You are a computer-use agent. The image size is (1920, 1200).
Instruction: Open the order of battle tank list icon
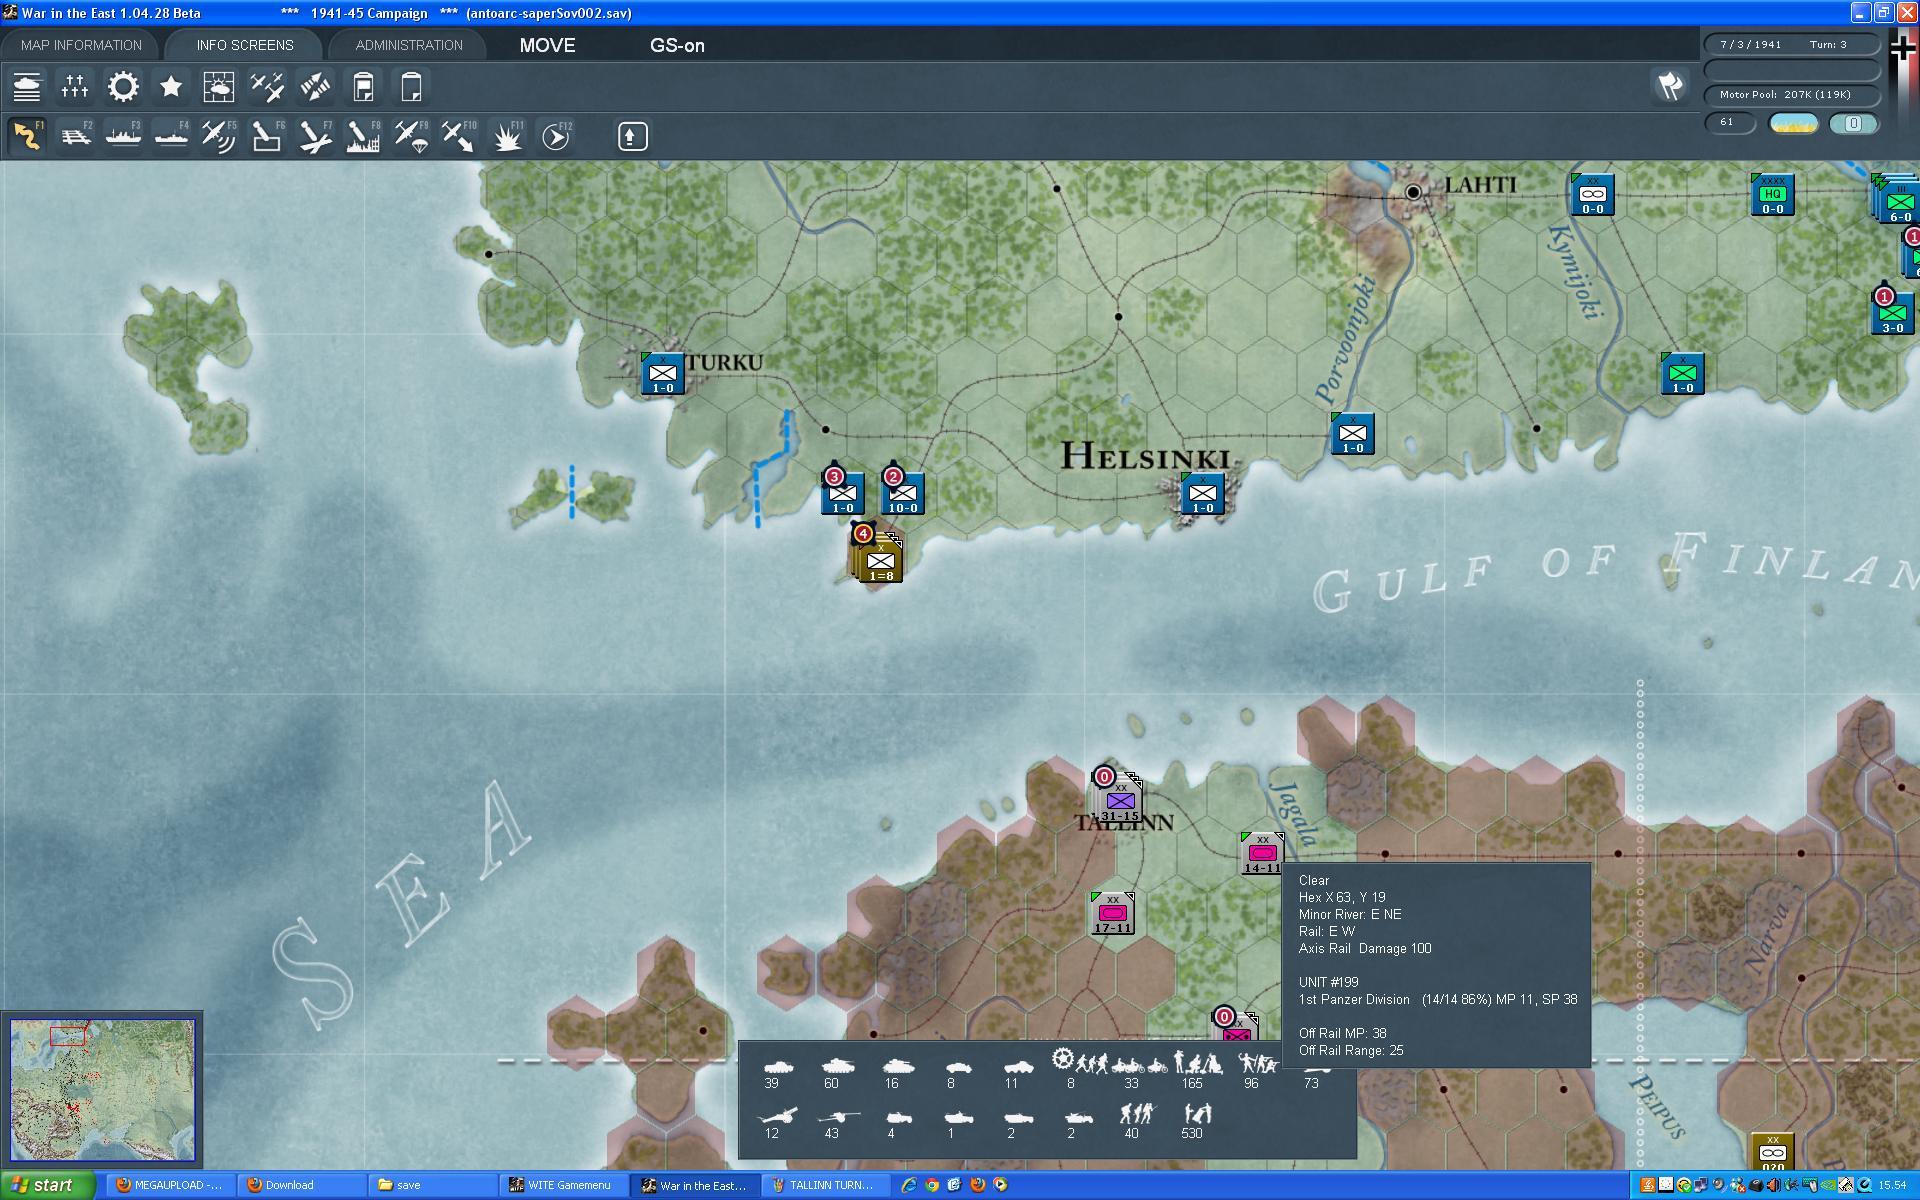click(x=27, y=87)
